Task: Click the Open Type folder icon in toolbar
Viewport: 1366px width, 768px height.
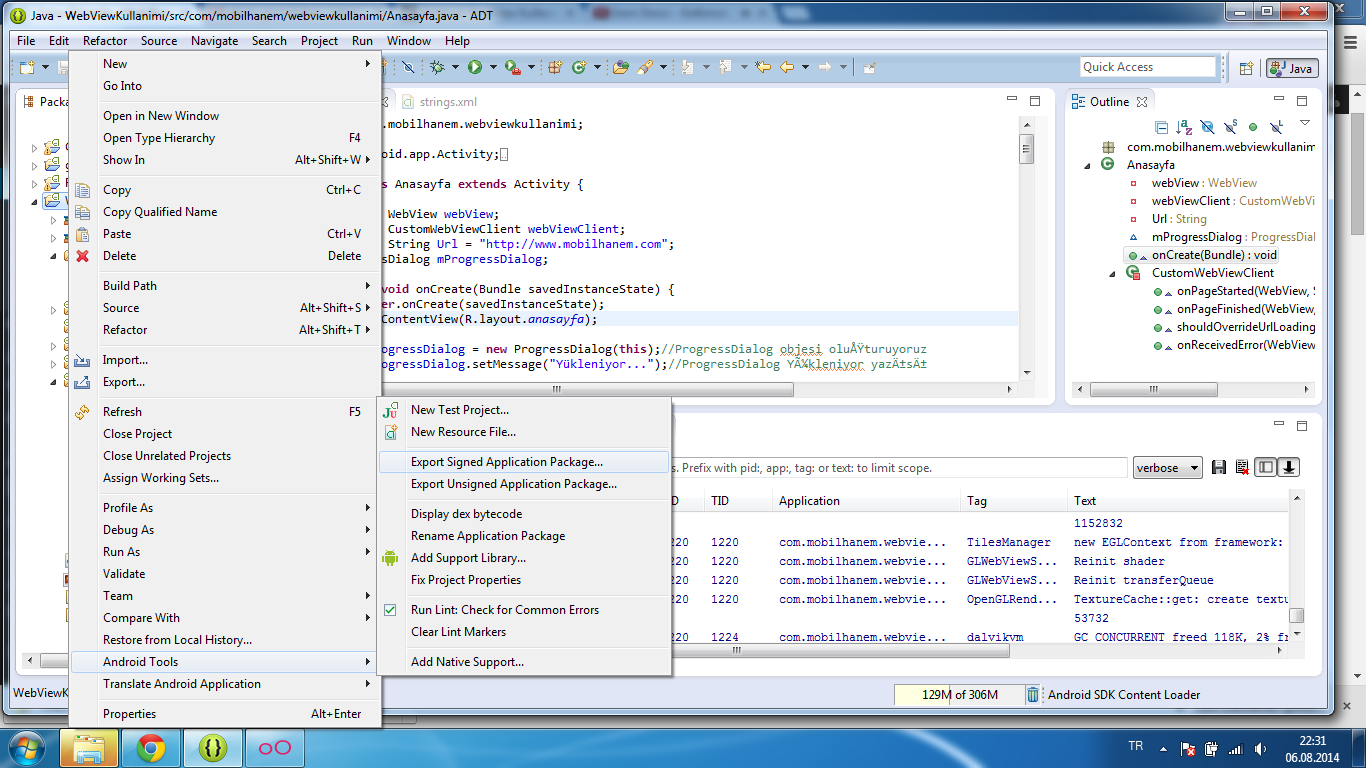Action: coord(621,67)
